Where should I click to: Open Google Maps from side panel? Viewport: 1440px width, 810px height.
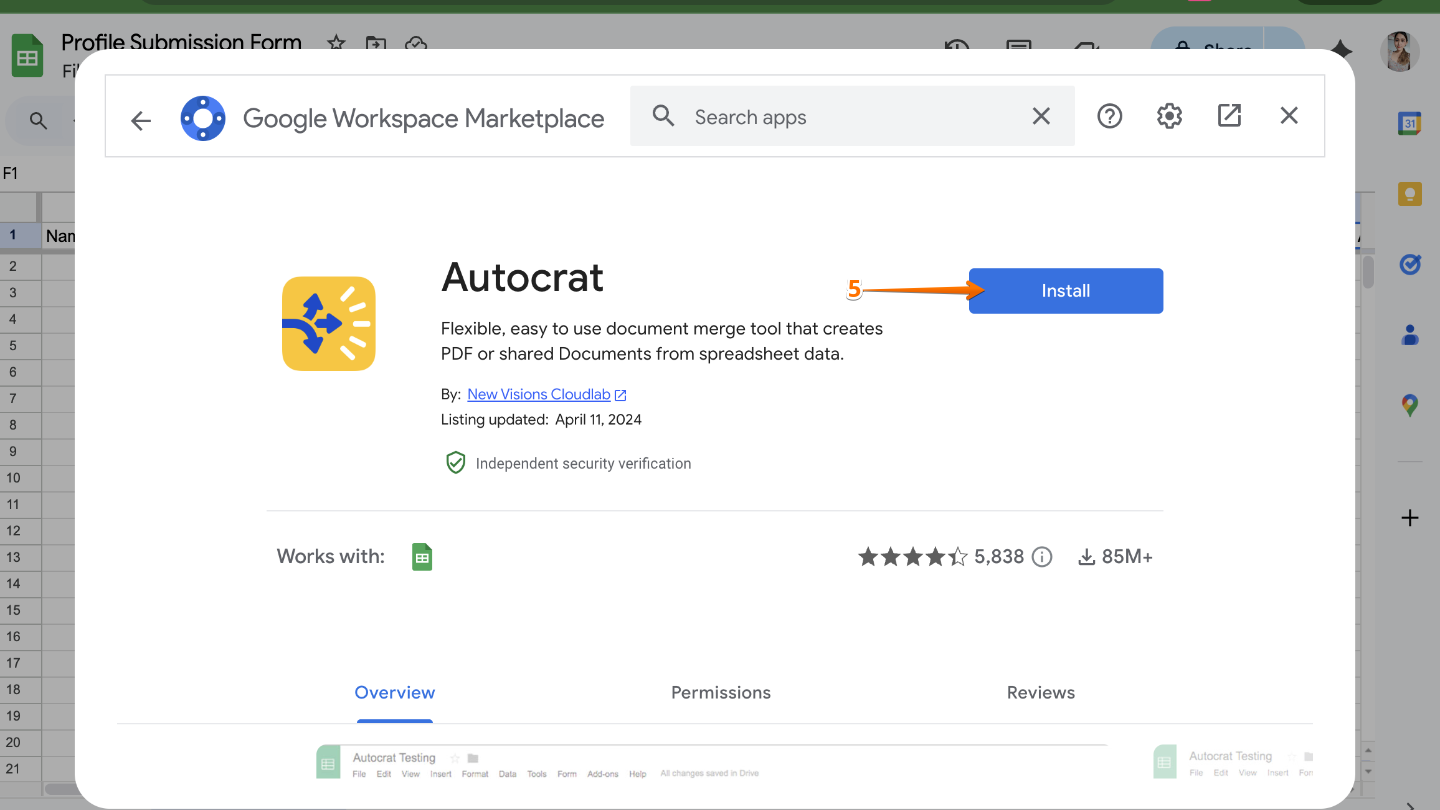point(1410,404)
